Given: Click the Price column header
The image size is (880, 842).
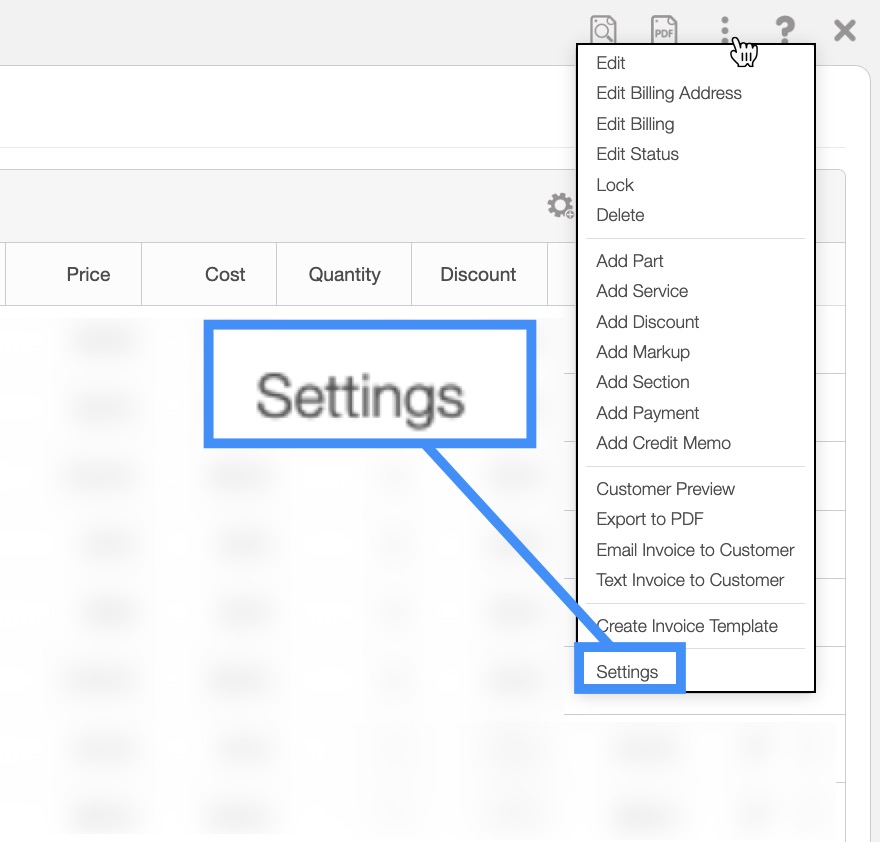Looking at the screenshot, I should point(88,274).
